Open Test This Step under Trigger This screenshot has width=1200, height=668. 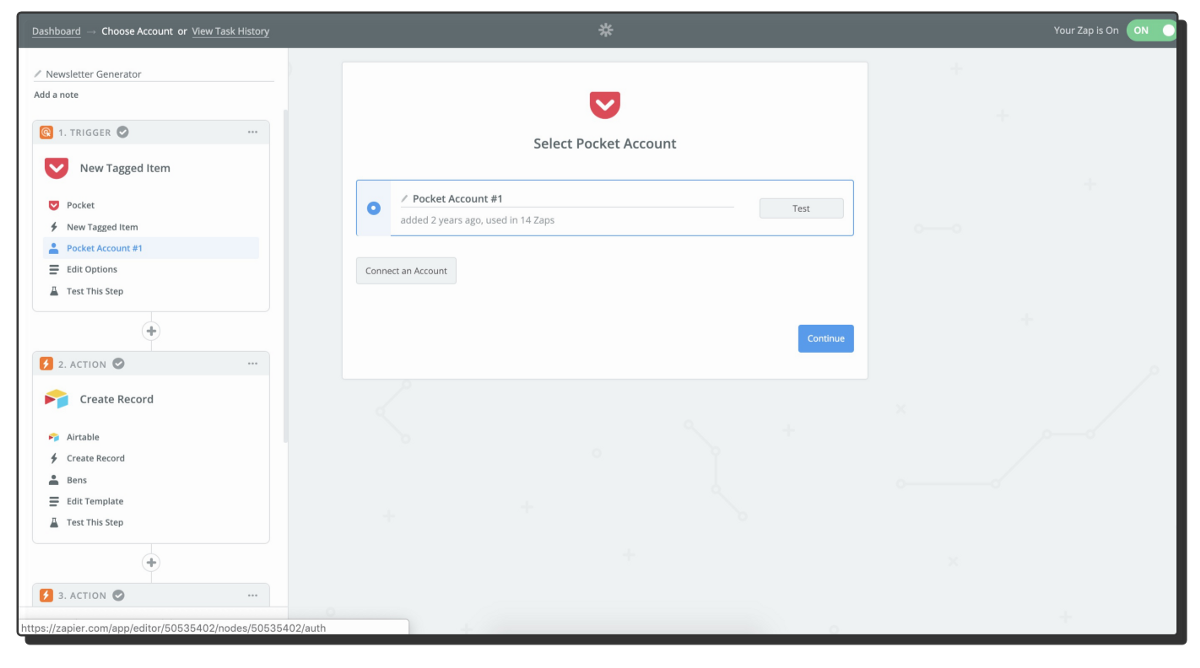[151, 291]
